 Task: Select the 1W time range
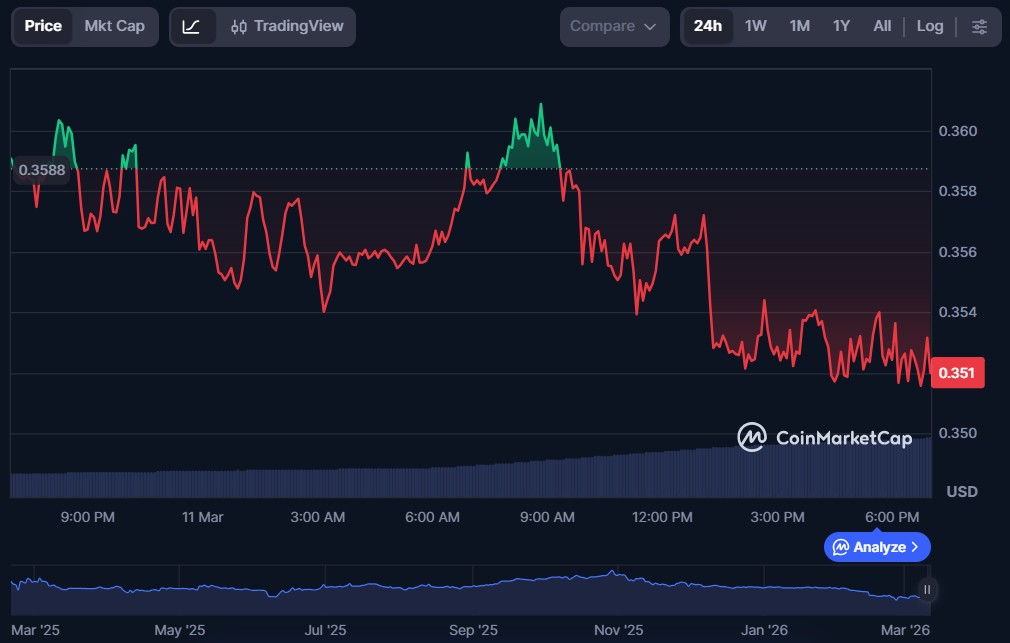tap(755, 26)
